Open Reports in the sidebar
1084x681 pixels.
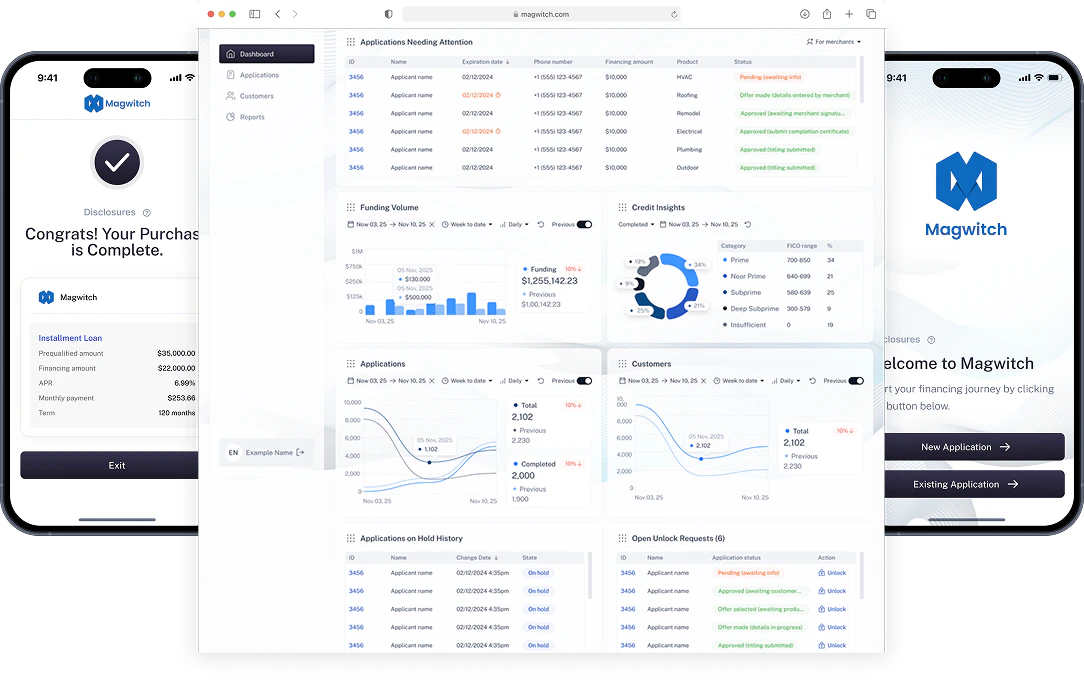(x=252, y=117)
